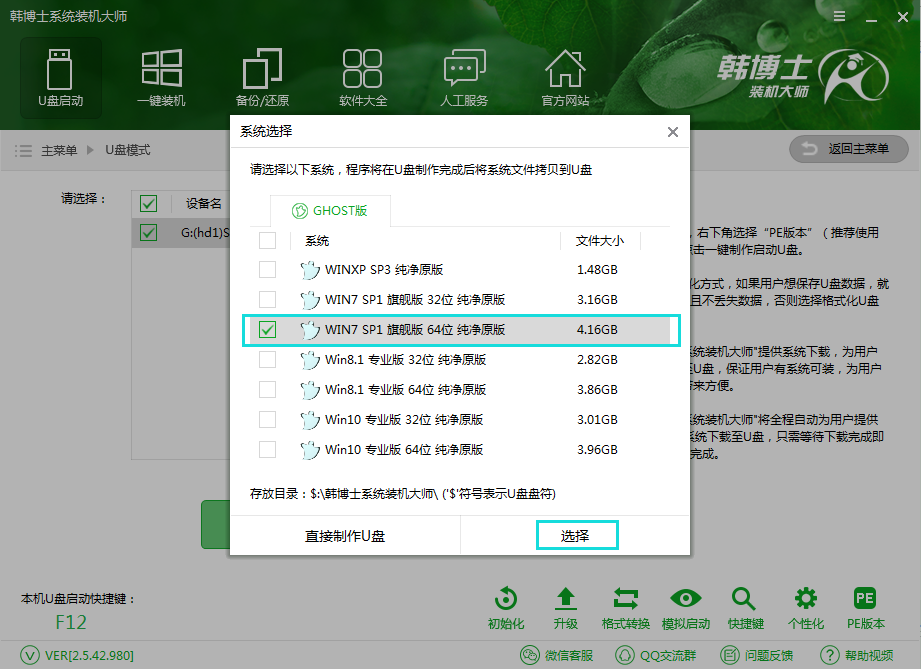Image resolution: width=921 pixels, height=669 pixels.
Task: Uncheck WIN7 SP1 旗舰版 64位 checkbox
Action: [x=267, y=330]
